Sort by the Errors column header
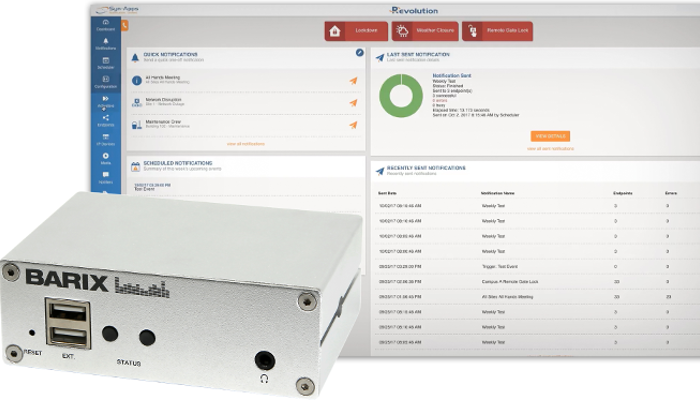The image size is (700, 400). click(671, 193)
